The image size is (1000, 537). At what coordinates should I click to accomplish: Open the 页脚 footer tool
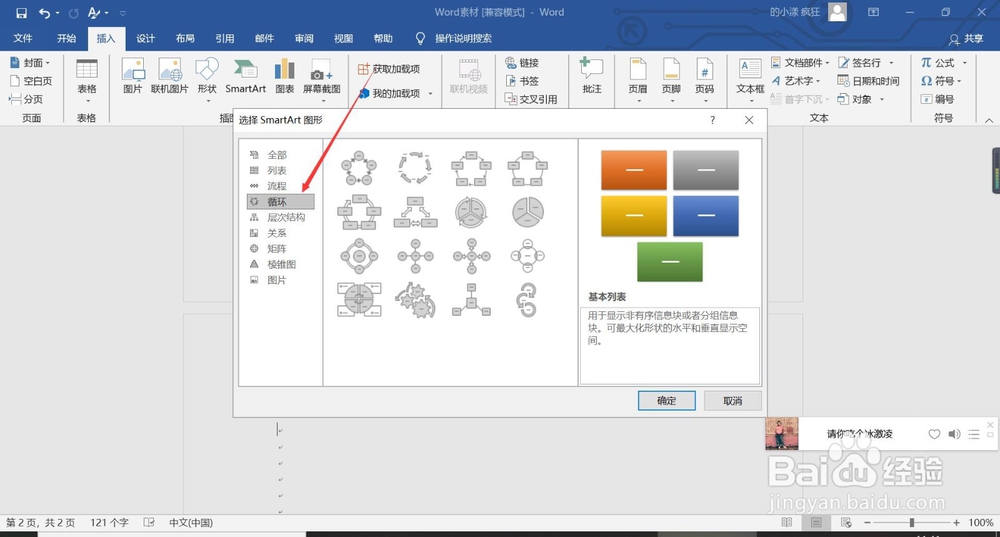tap(671, 79)
